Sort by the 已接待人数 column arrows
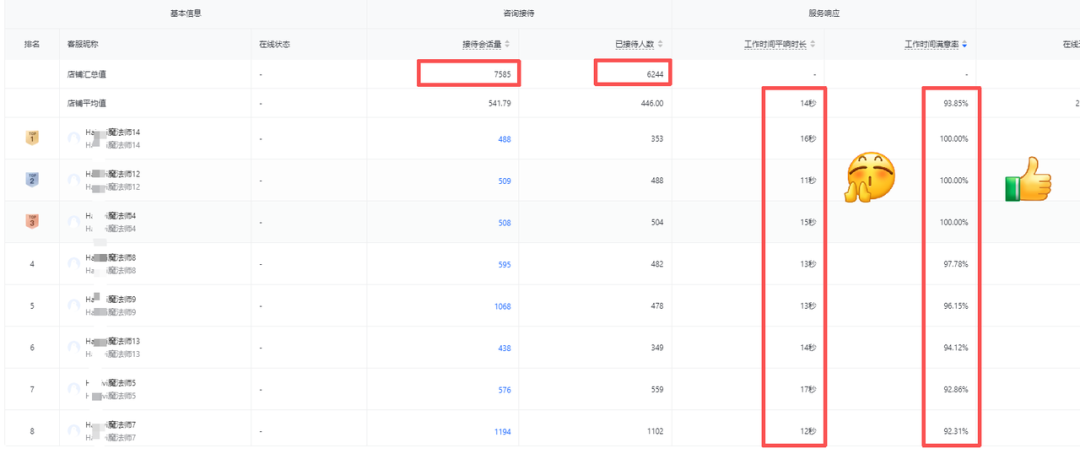Screen dimensions: 1080x470 click(661, 44)
